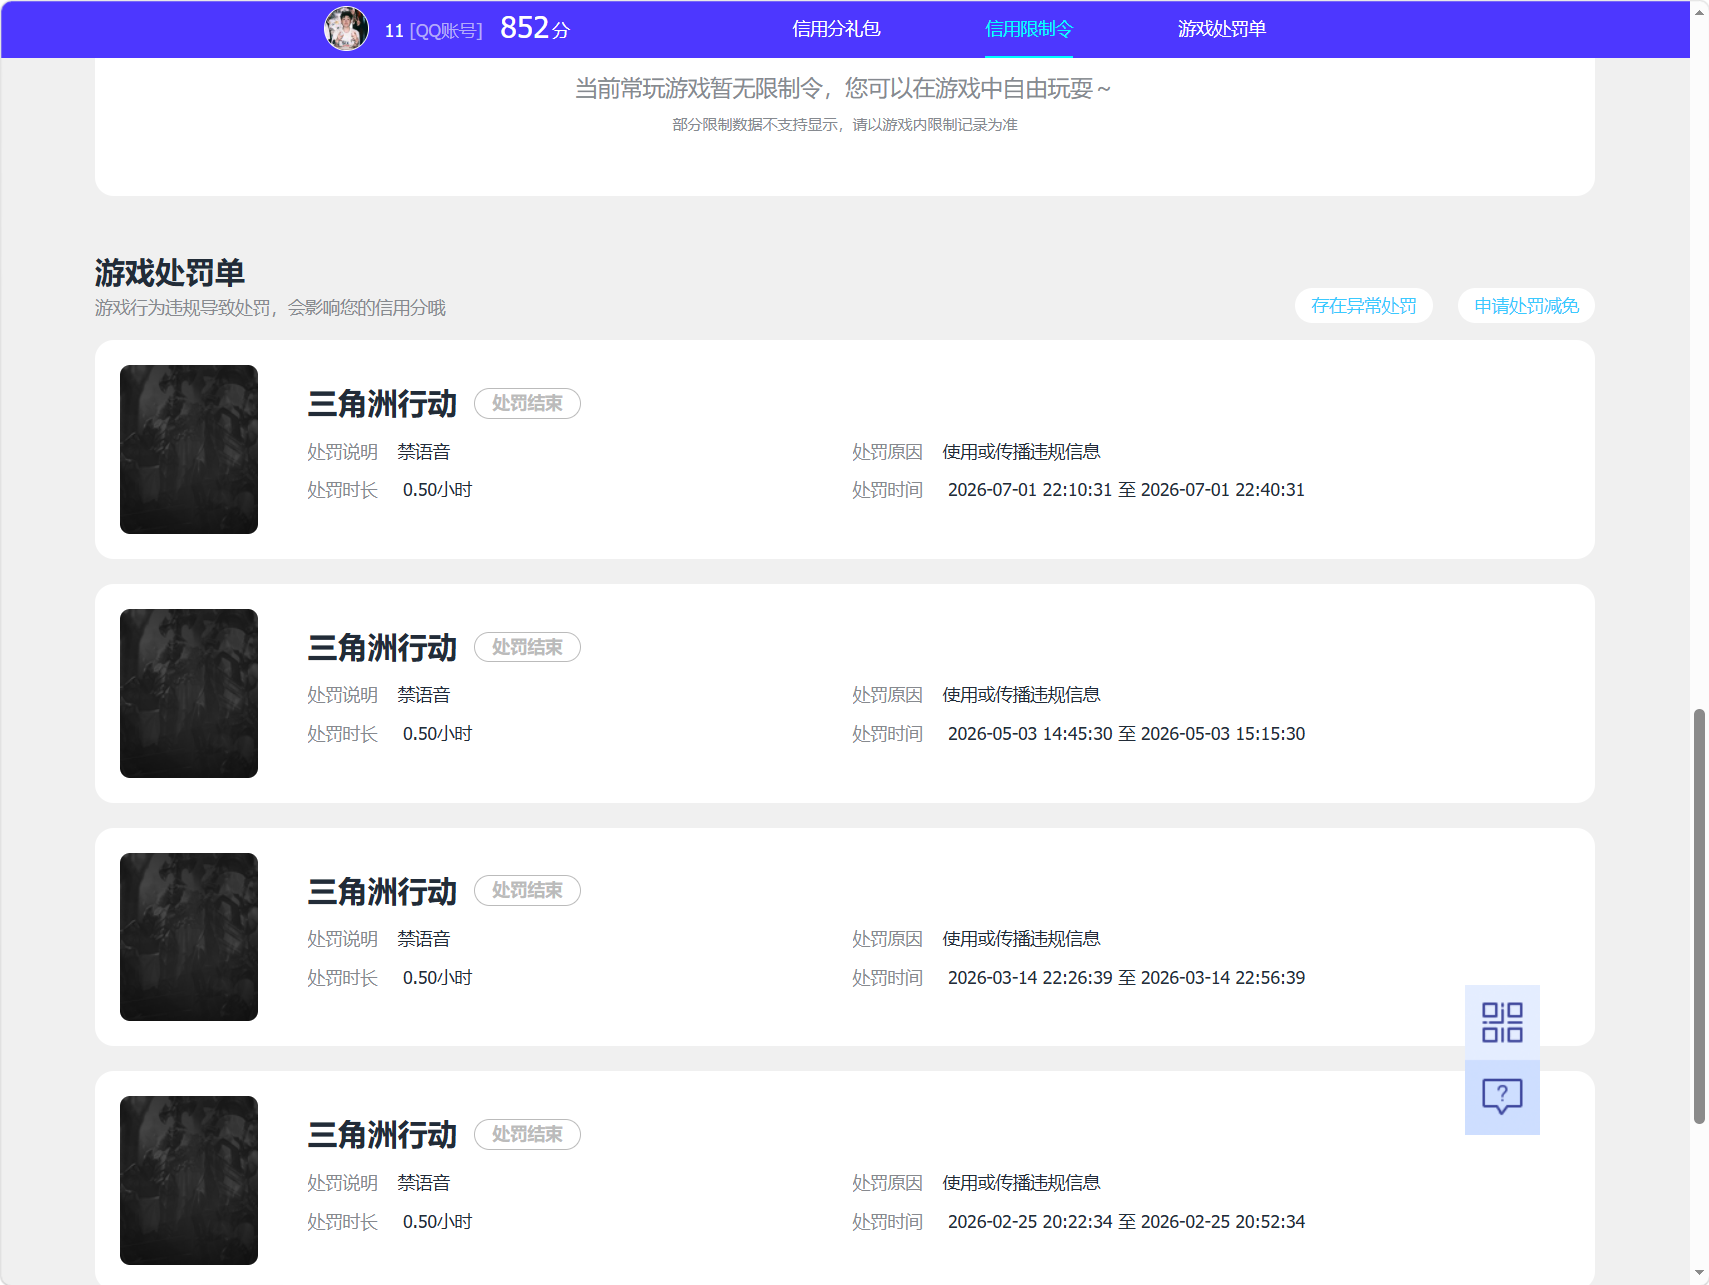
Task: Click 处罚结束 badge on the 2026-05-03 penalty
Action: (x=527, y=647)
